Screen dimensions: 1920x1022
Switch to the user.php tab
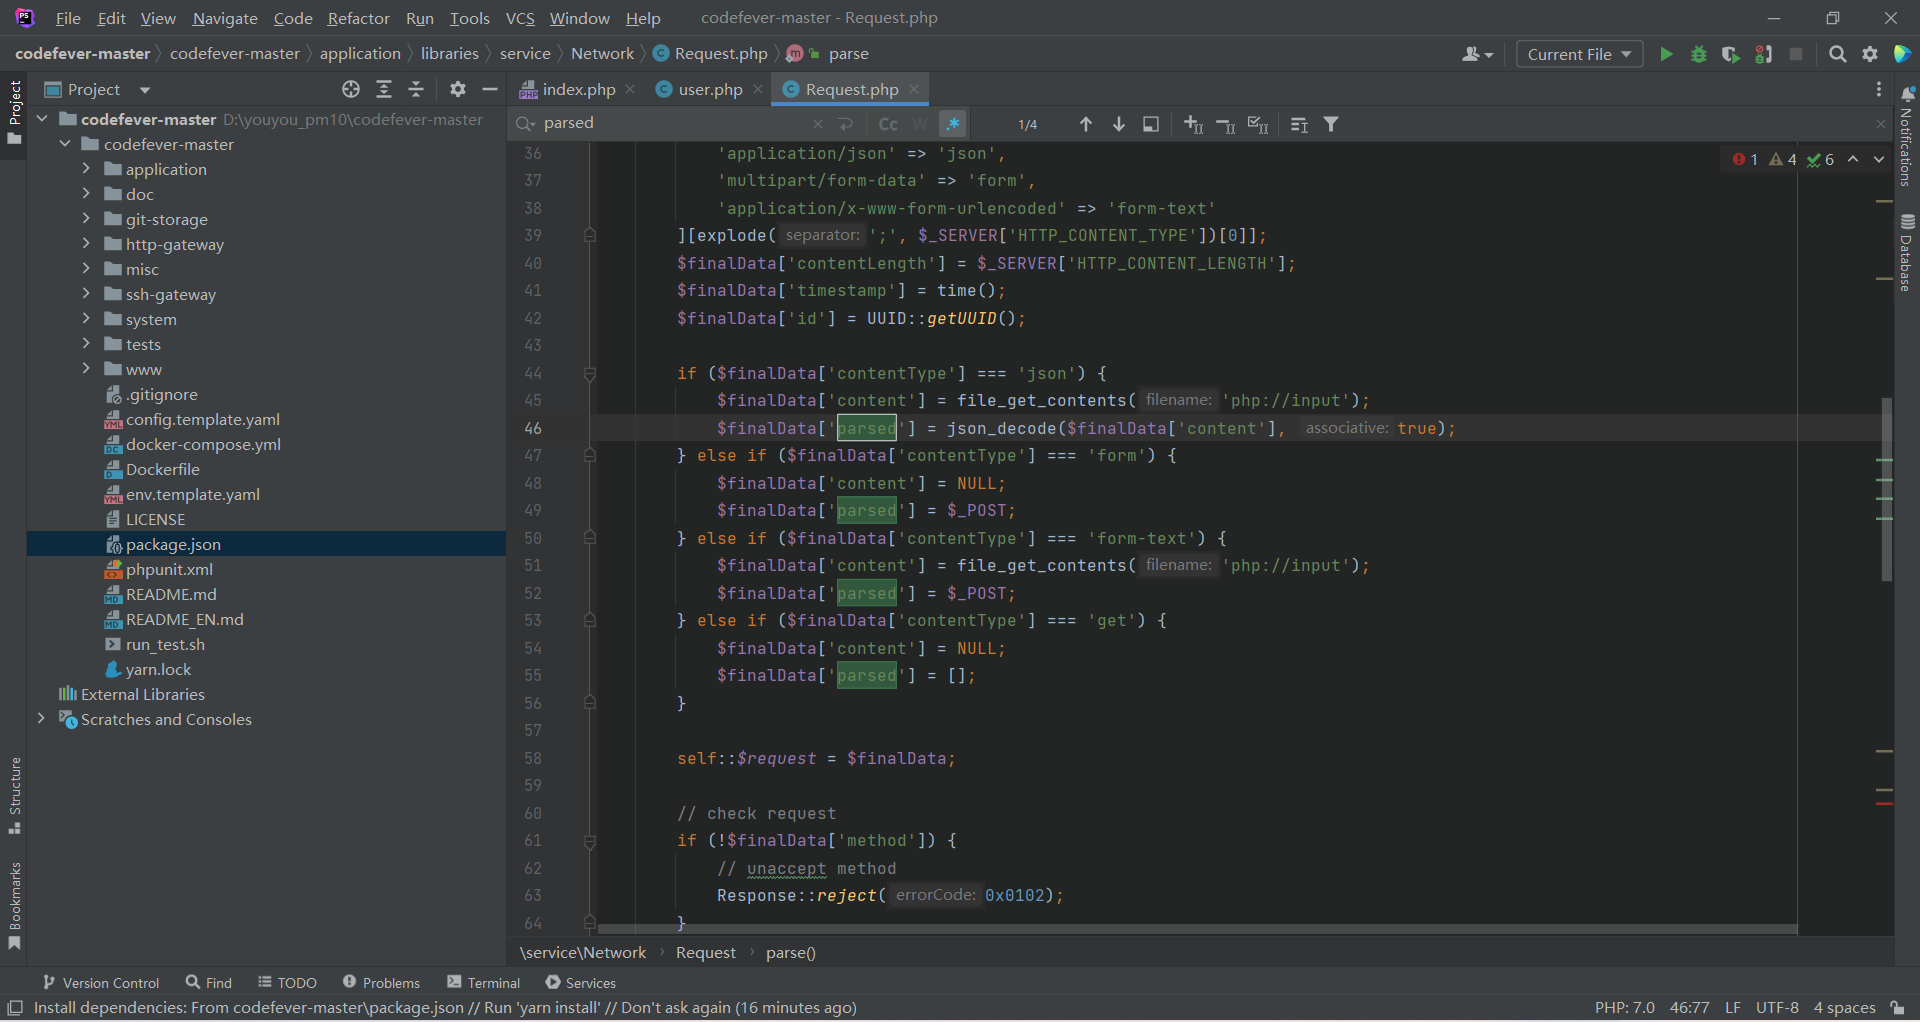click(x=710, y=90)
